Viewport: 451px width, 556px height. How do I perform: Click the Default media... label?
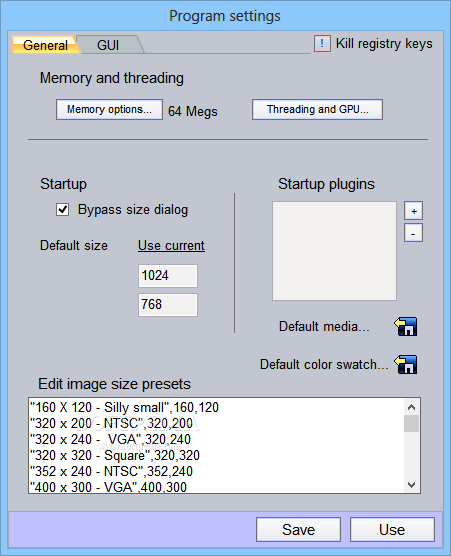coord(324,326)
